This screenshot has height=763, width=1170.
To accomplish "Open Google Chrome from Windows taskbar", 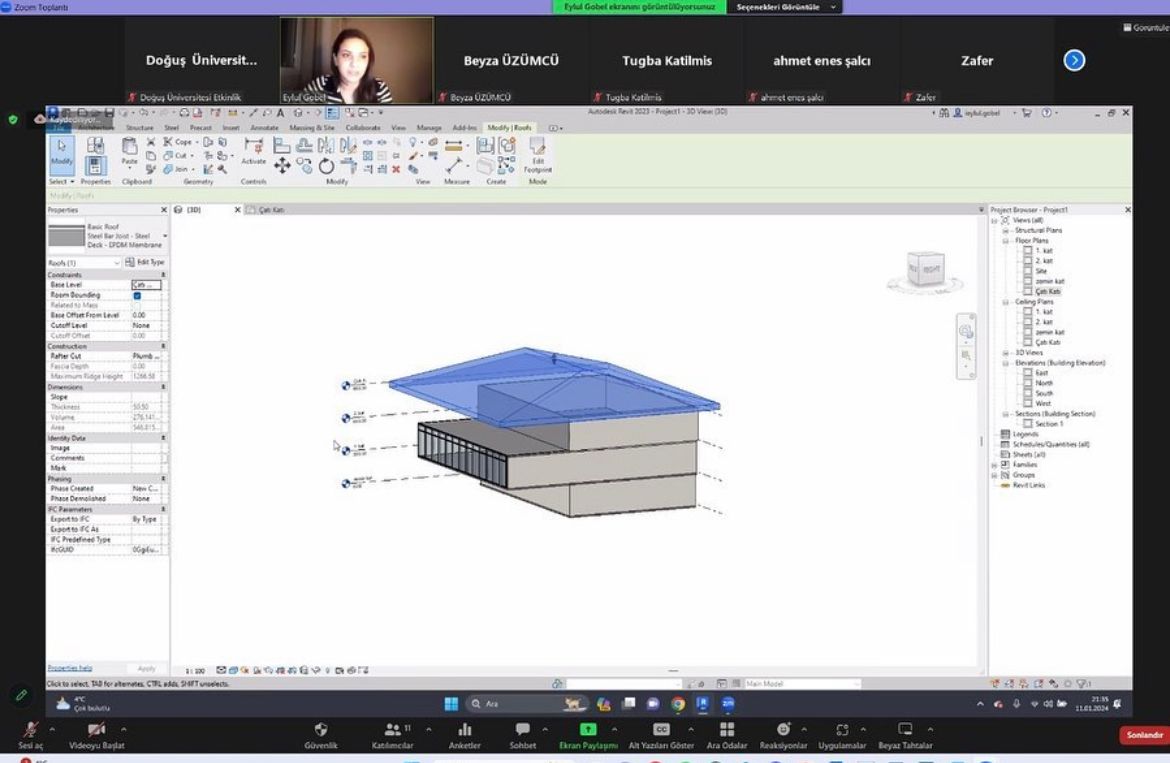I will (x=678, y=703).
